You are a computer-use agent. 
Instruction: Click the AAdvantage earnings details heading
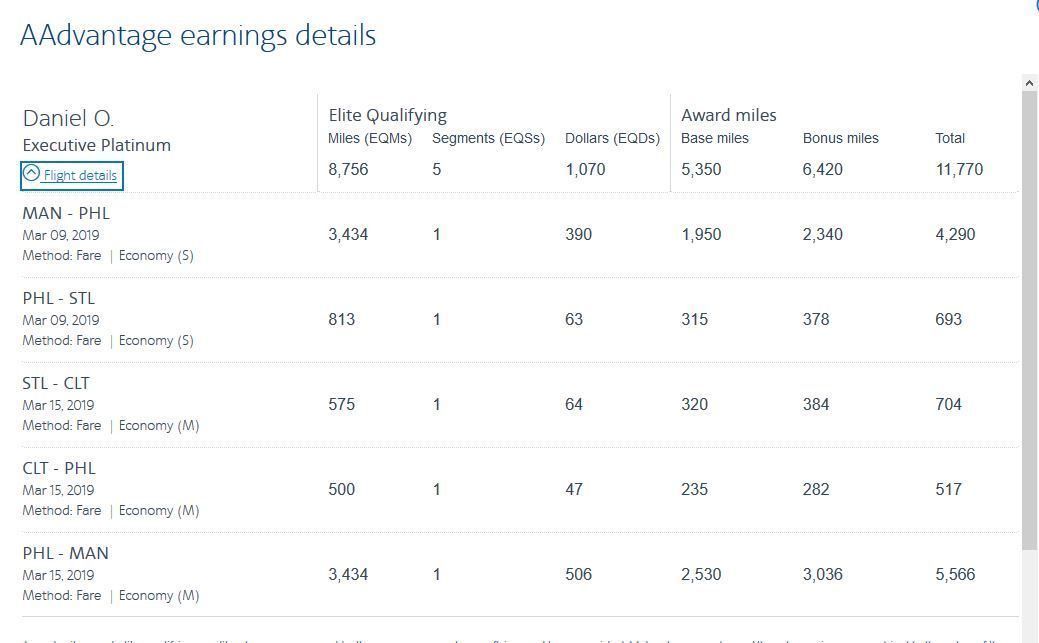[198, 35]
